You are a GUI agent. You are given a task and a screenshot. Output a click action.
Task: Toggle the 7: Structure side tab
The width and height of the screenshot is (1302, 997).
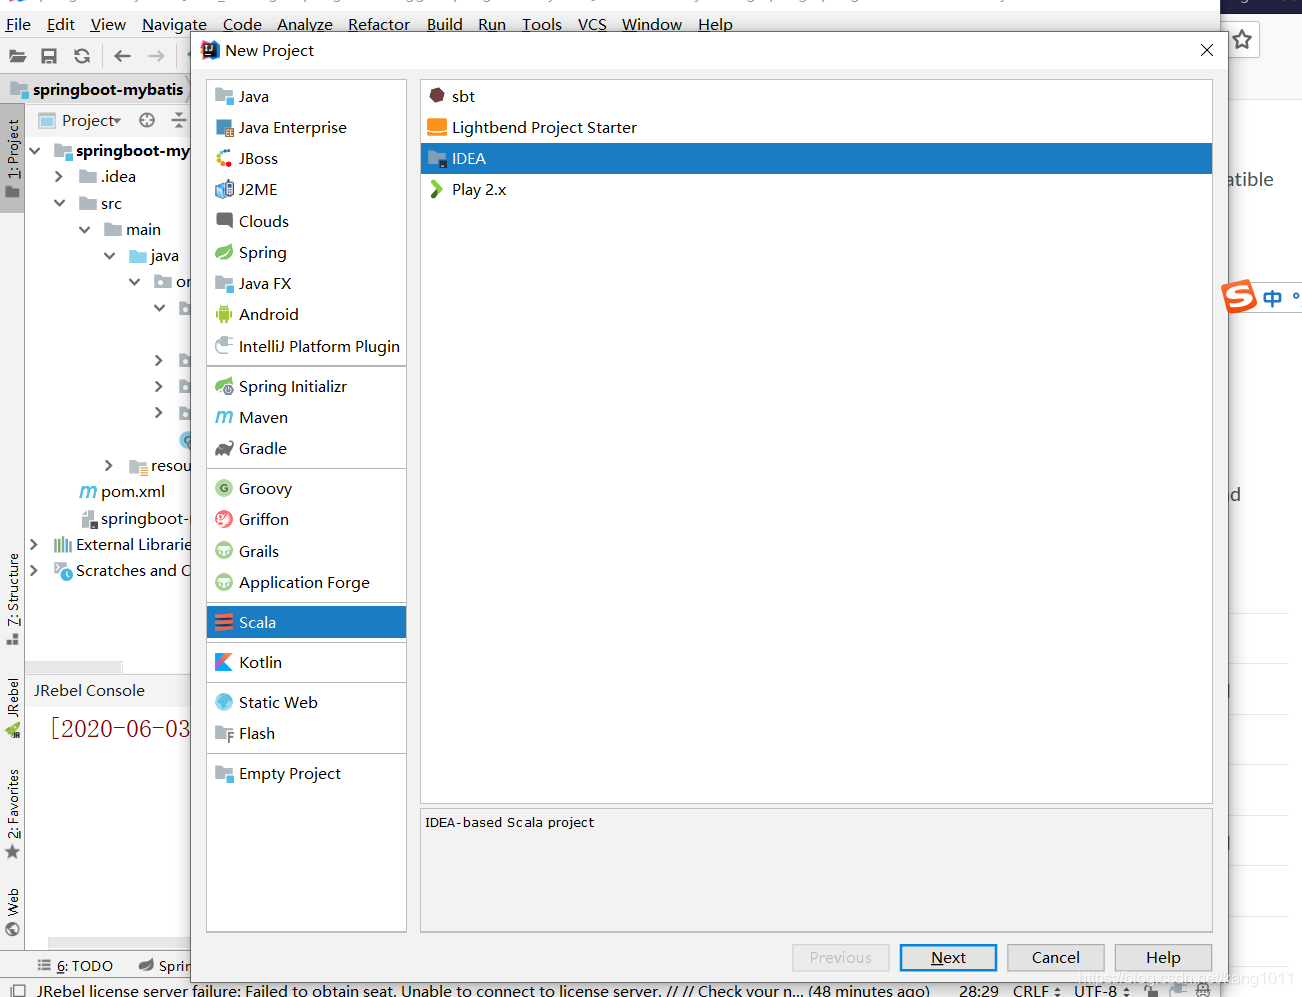[x=13, y=598]
